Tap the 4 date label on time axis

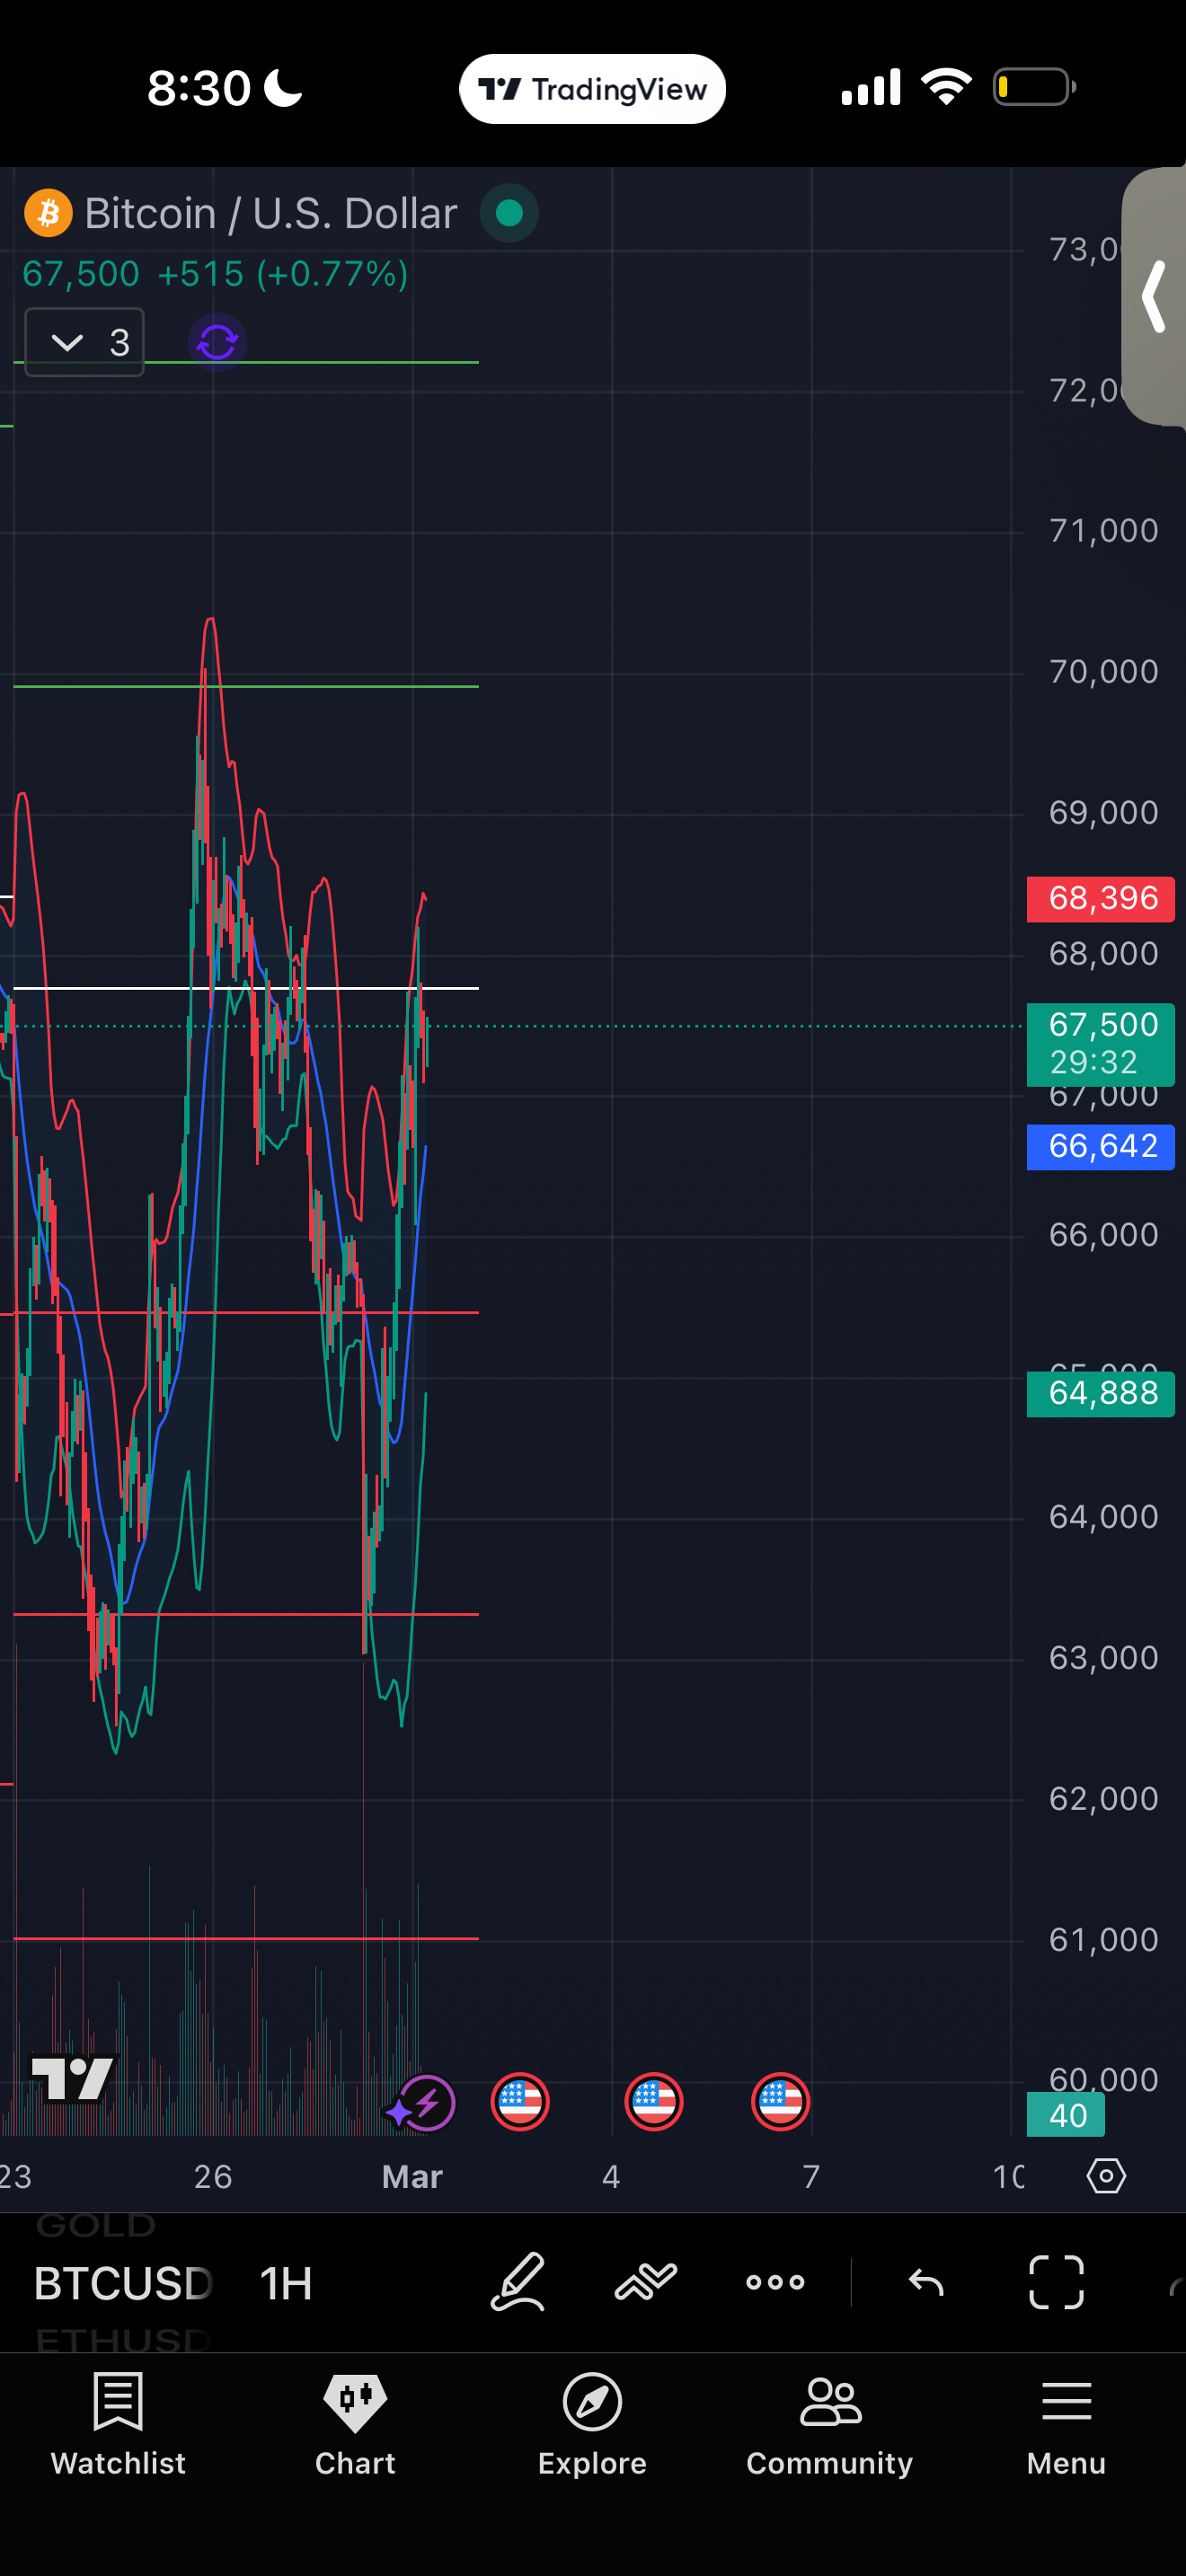tap(611, 2177)
